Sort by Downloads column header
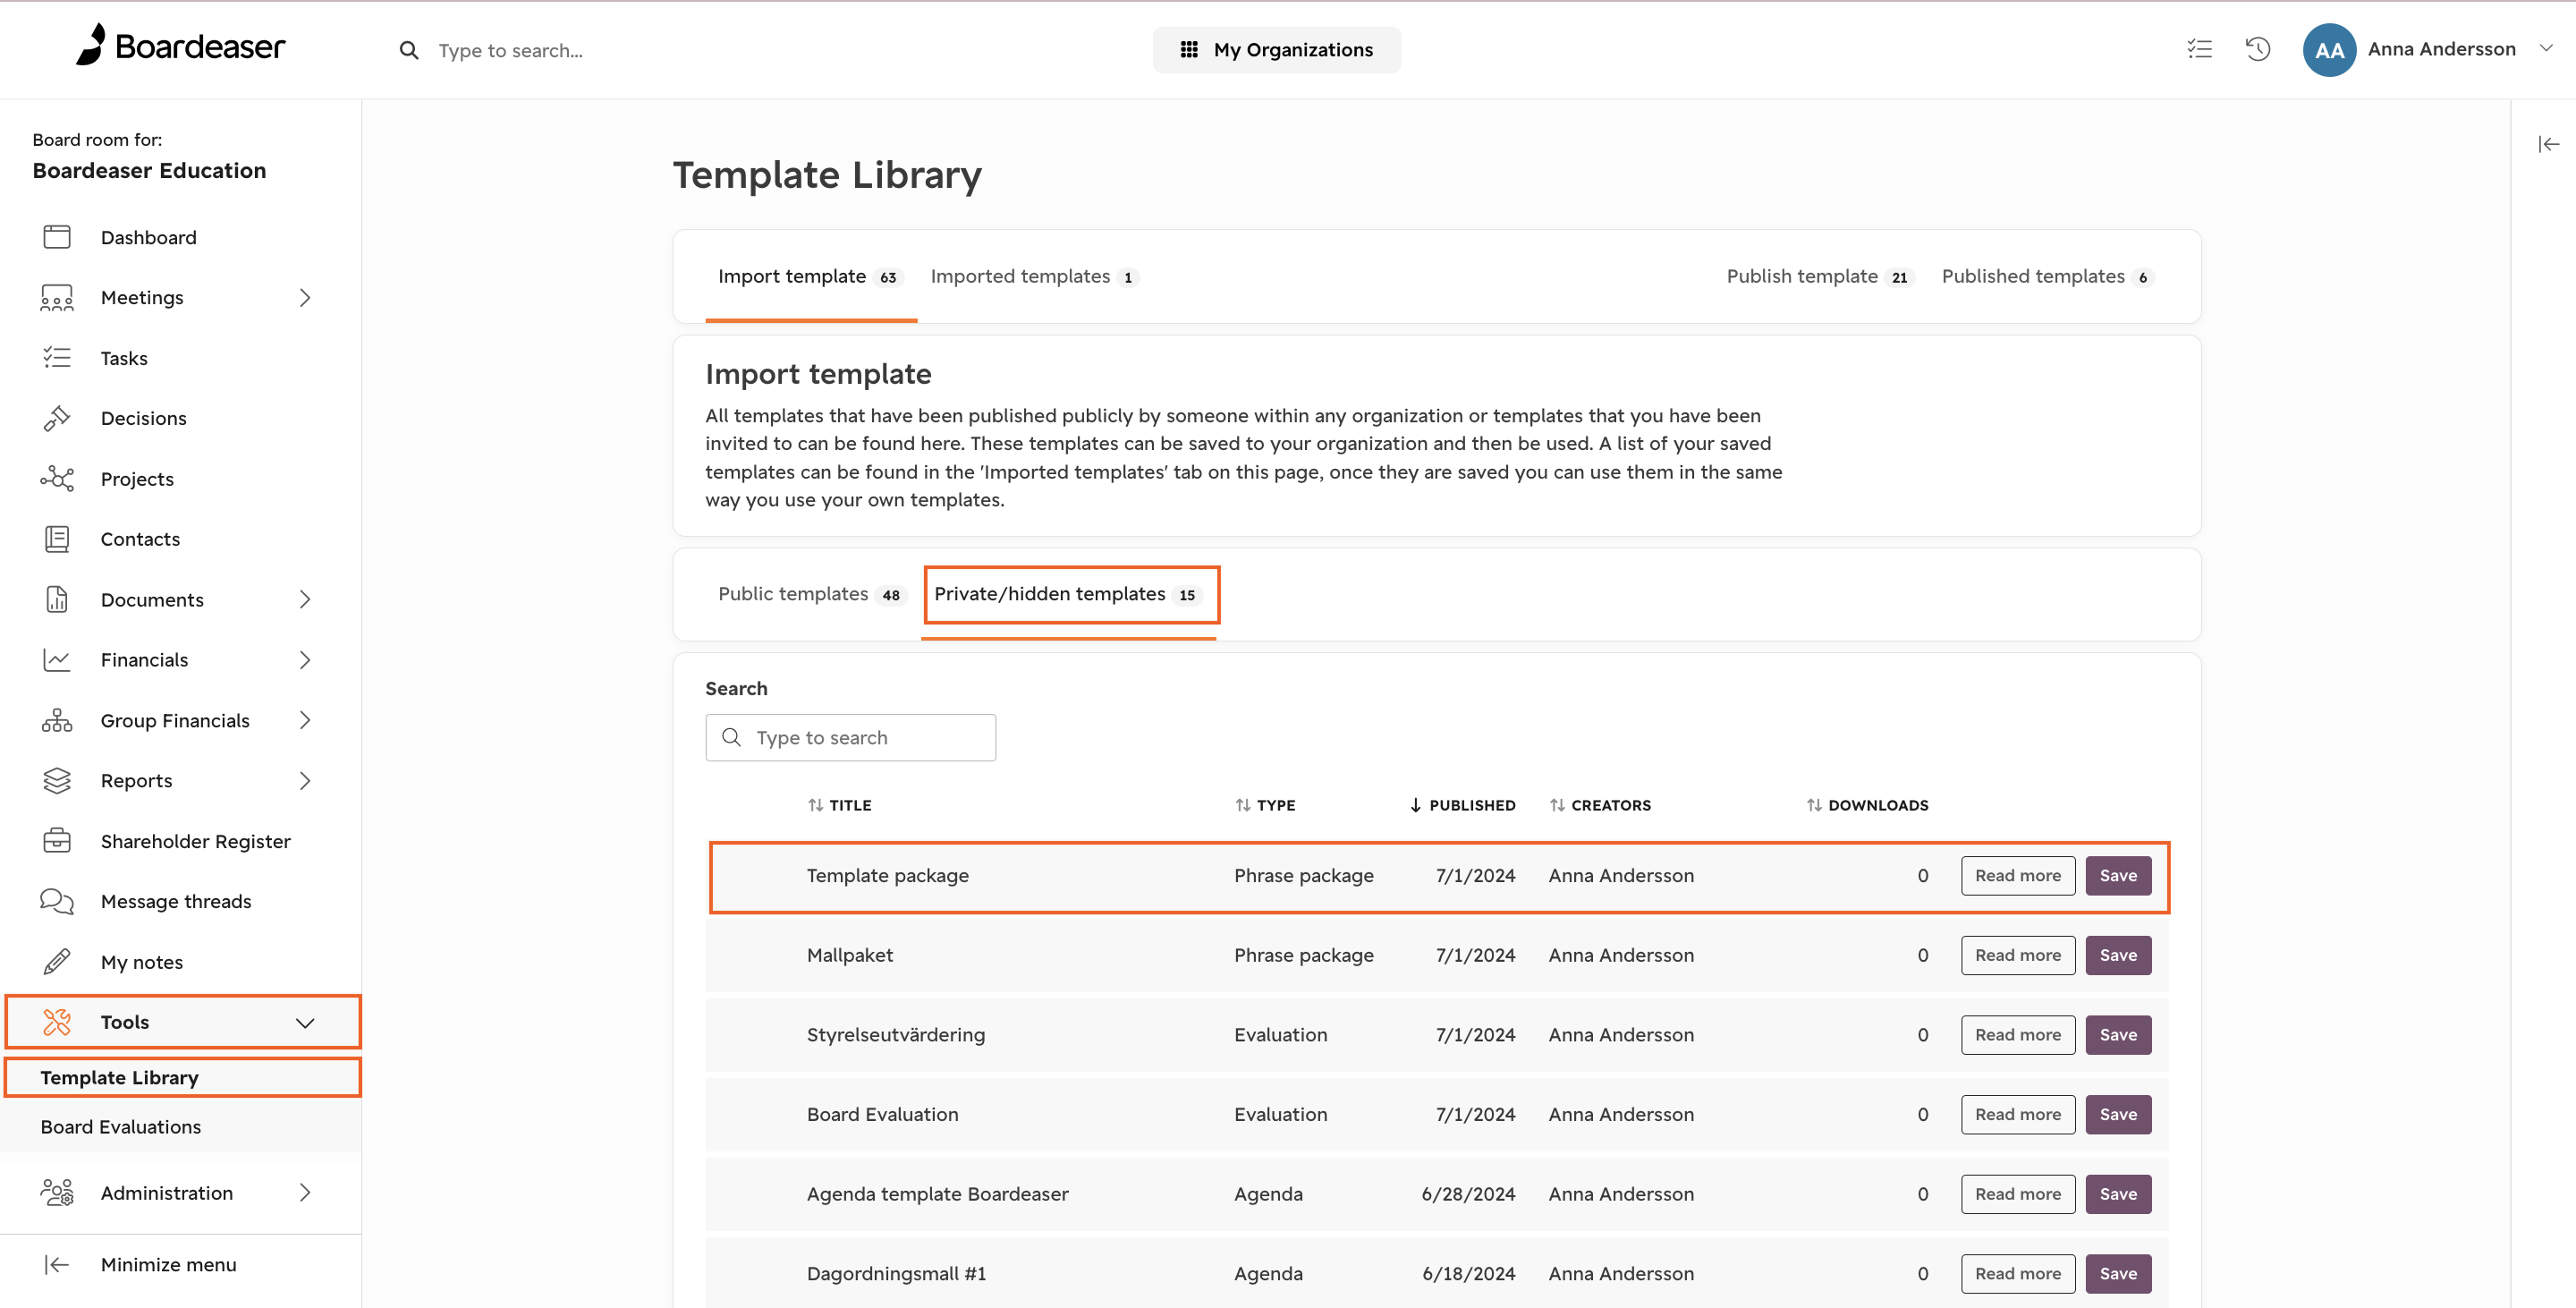 pyautogui.click(x=1867, y=805)
